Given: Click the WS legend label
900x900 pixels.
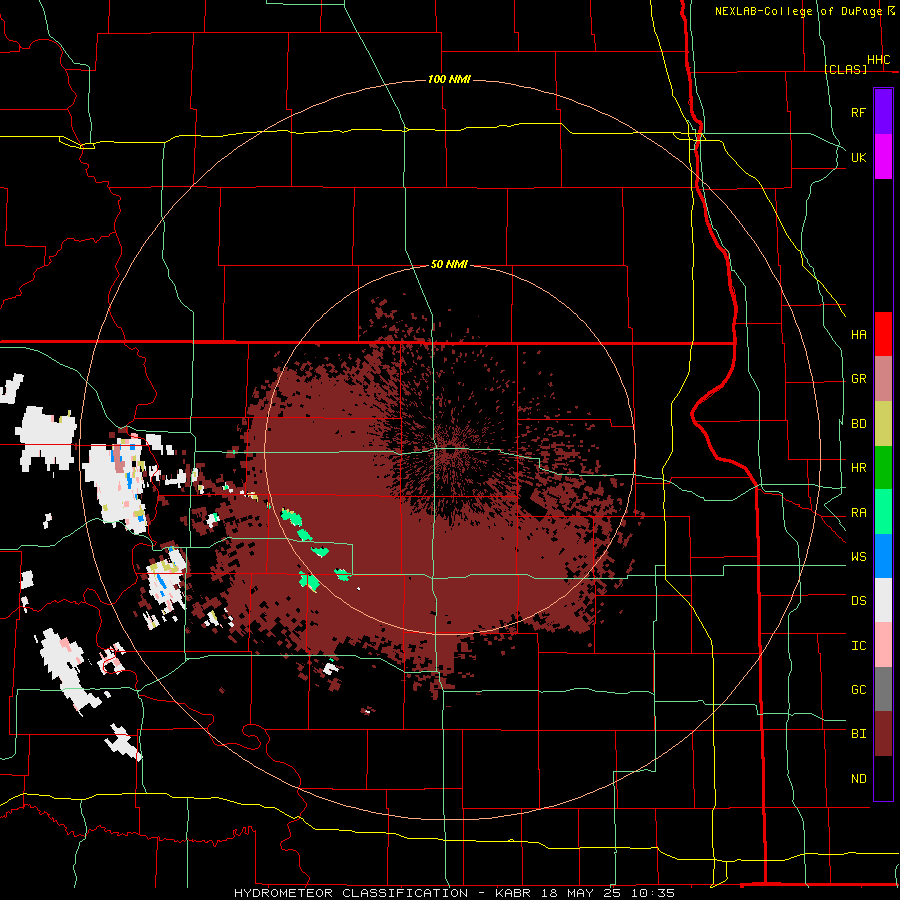Looking at the screenshot, I should click(858, 557).
